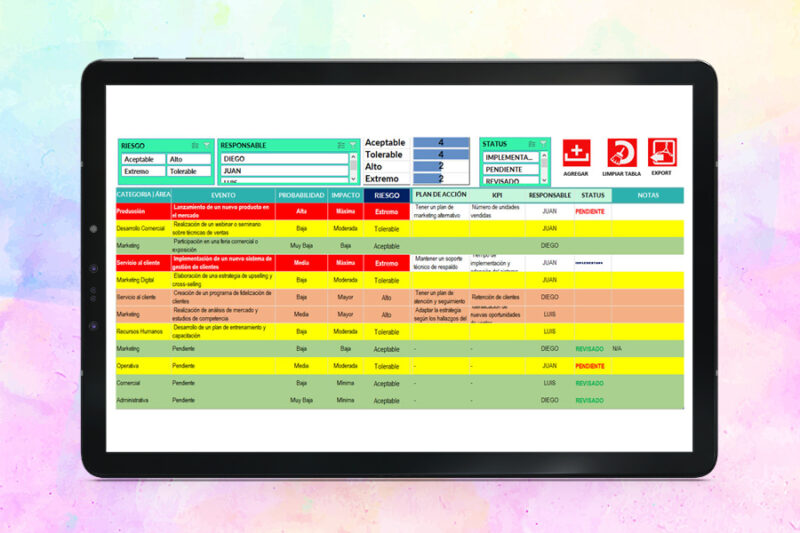Click the Aceptable count data bar
Screen dimensions: 800x533
tap(441, 142)
